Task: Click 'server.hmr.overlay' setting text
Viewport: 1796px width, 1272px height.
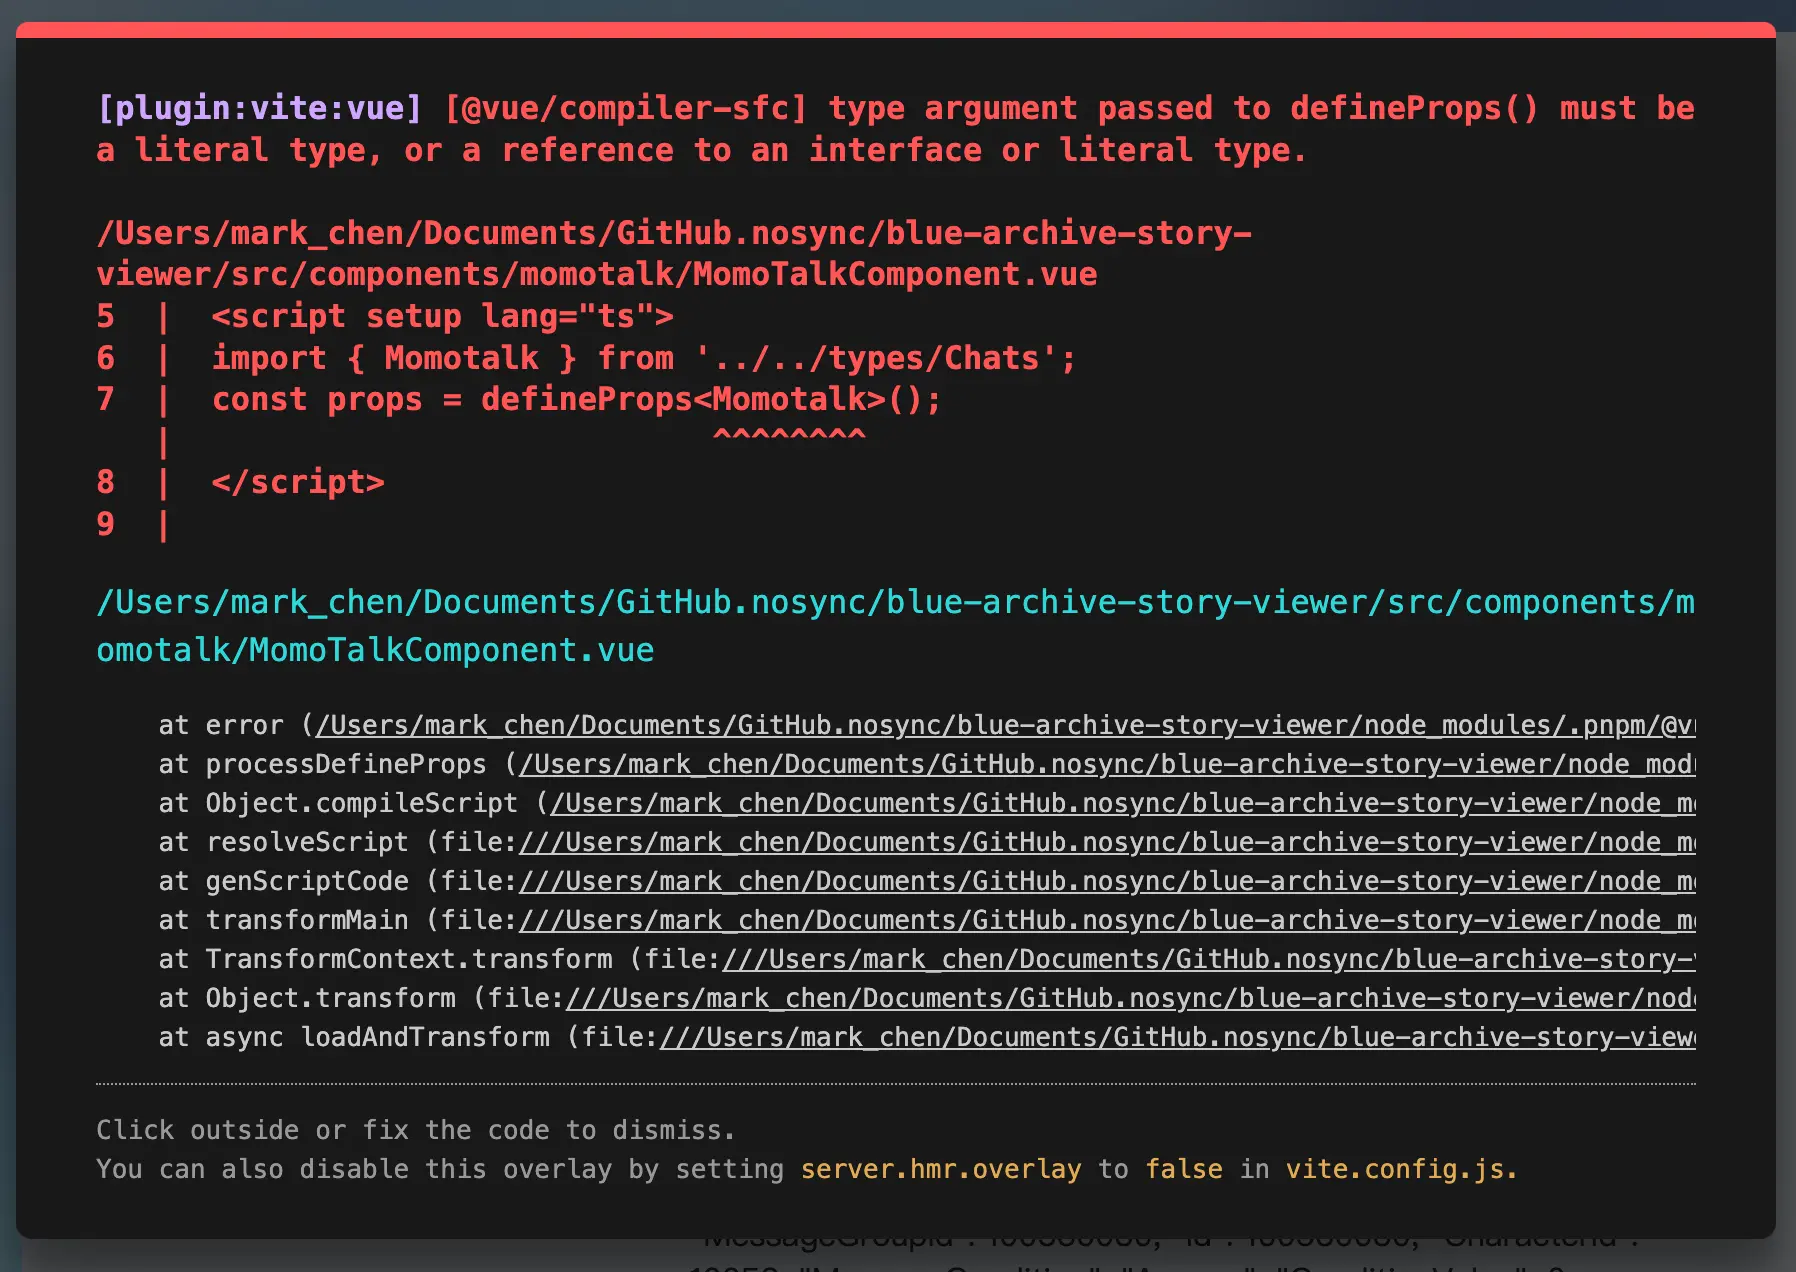Action: (x=941, y=1169)
